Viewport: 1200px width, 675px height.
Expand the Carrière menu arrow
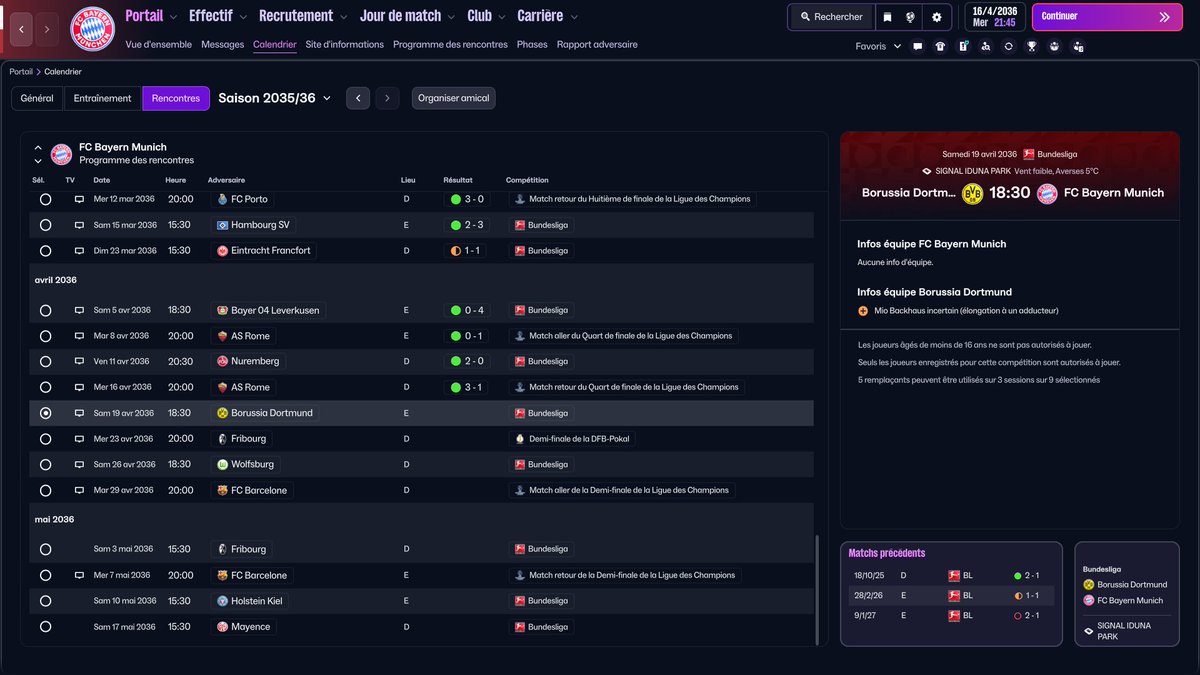tap(574, 17)
